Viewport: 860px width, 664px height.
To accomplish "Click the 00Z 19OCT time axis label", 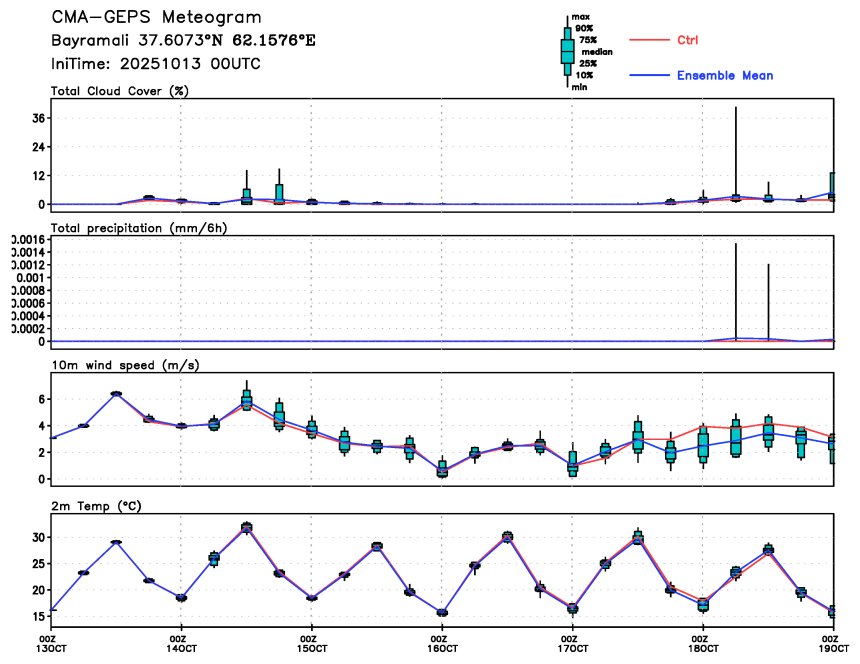I will pos(834,644).
